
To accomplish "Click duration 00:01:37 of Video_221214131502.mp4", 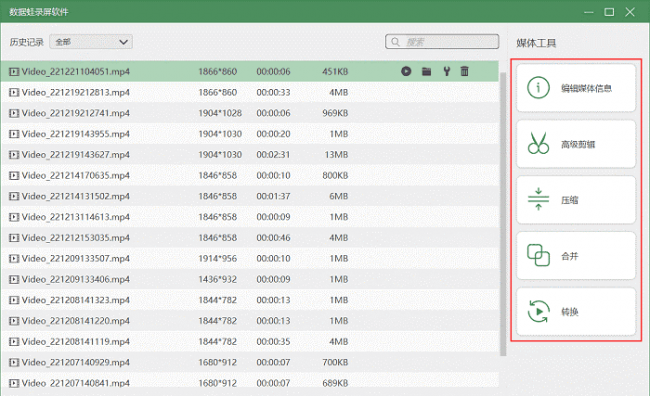I will [x=273, y=196].
